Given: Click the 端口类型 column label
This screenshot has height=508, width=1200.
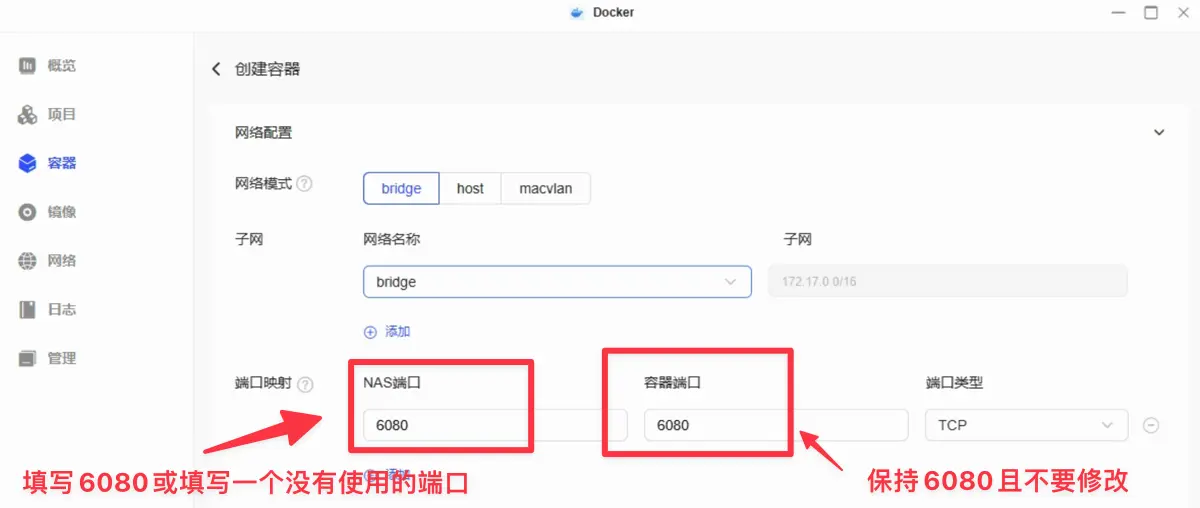Looking at the screenshot, I should [x=954, y=383].
